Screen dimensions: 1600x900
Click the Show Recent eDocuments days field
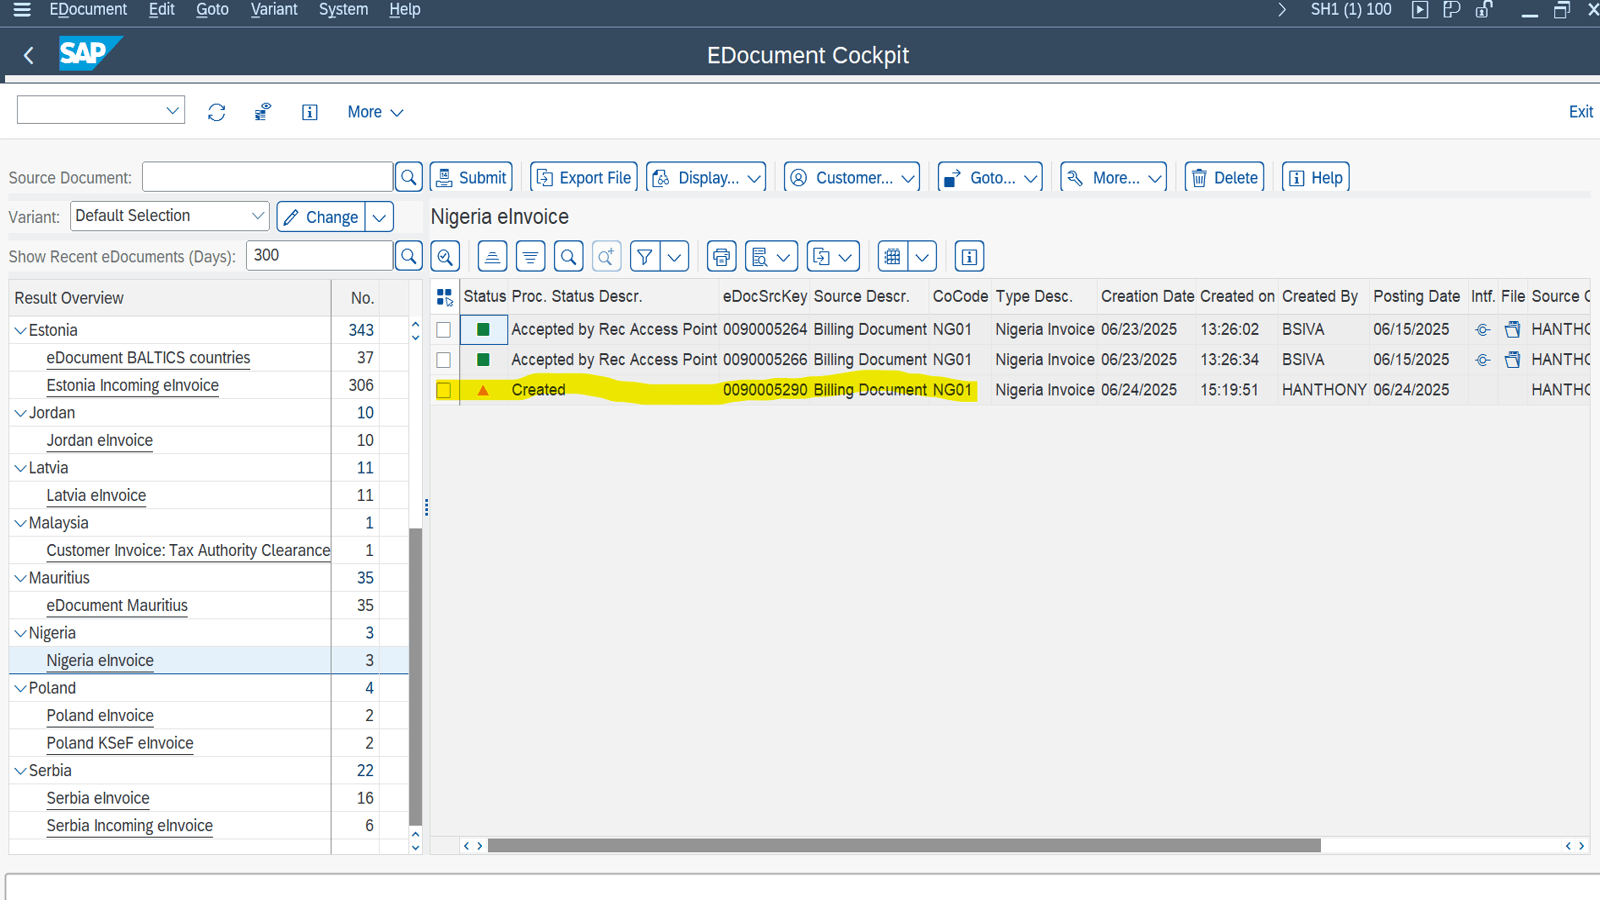(x=319, y=256)
